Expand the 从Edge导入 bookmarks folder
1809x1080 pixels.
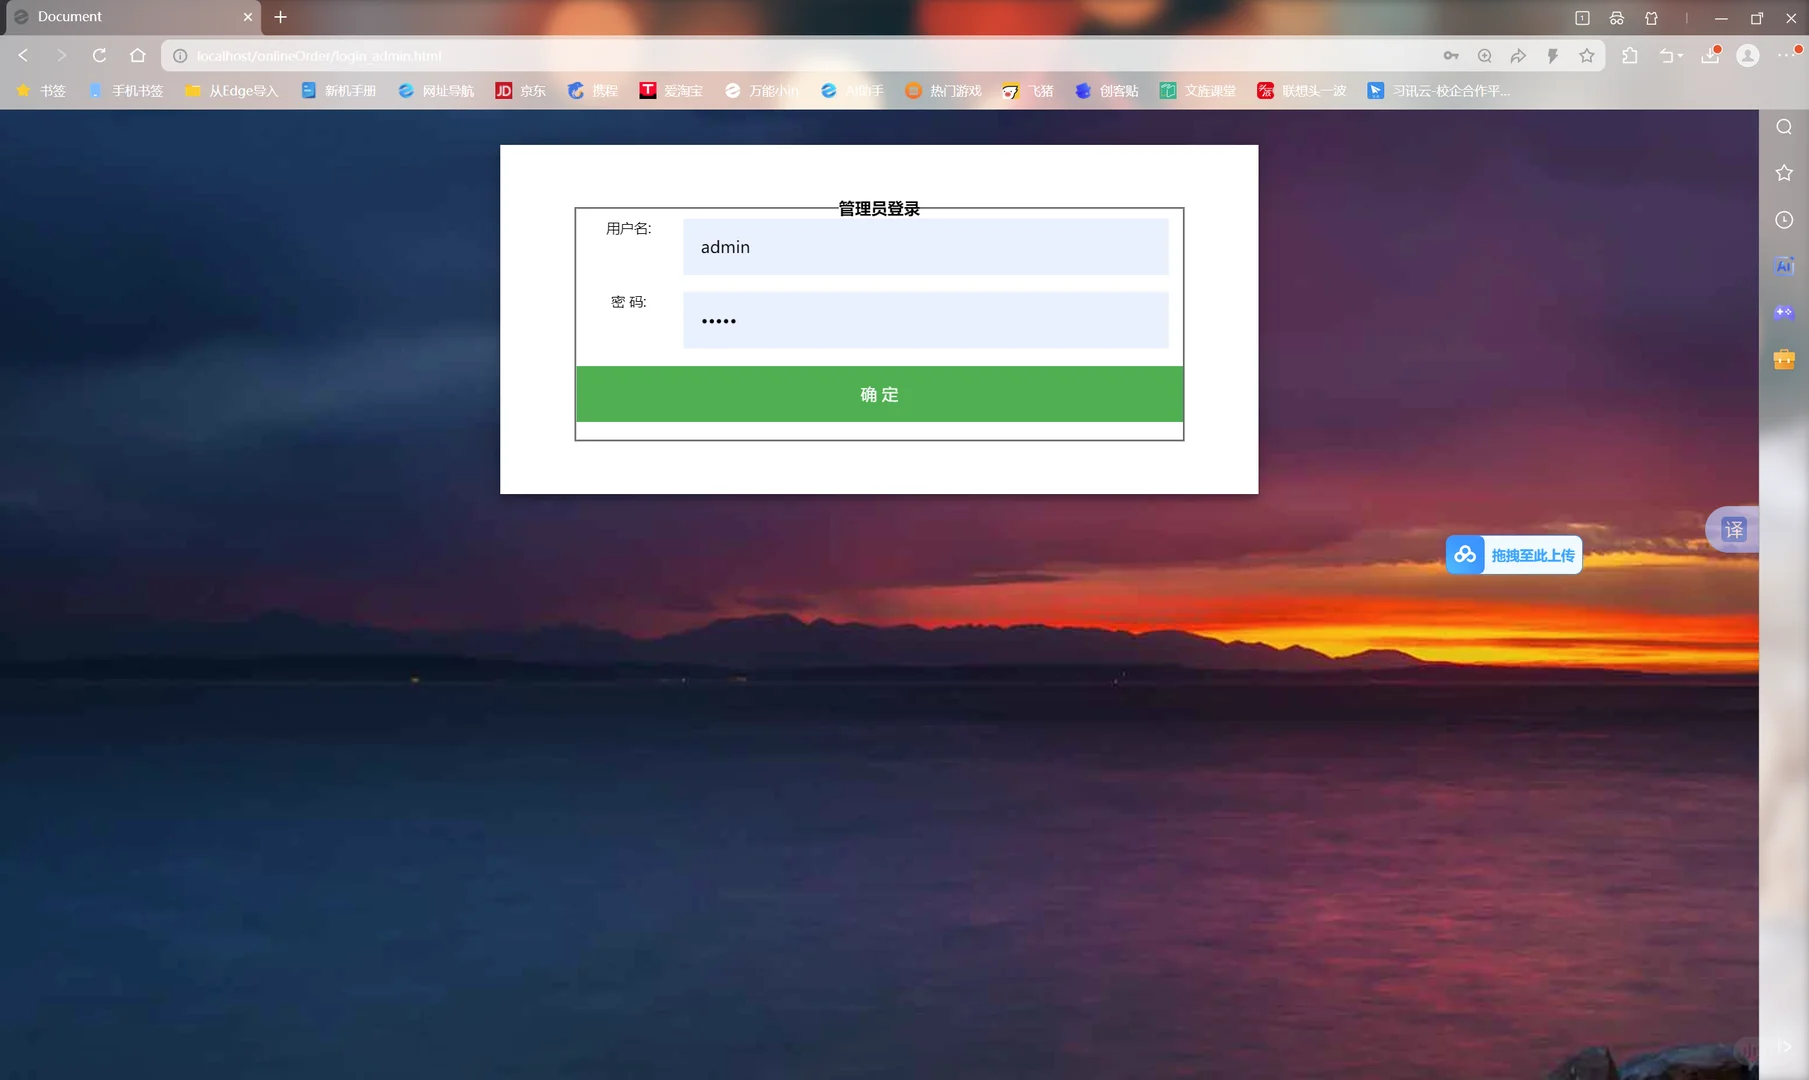(232, 90)
